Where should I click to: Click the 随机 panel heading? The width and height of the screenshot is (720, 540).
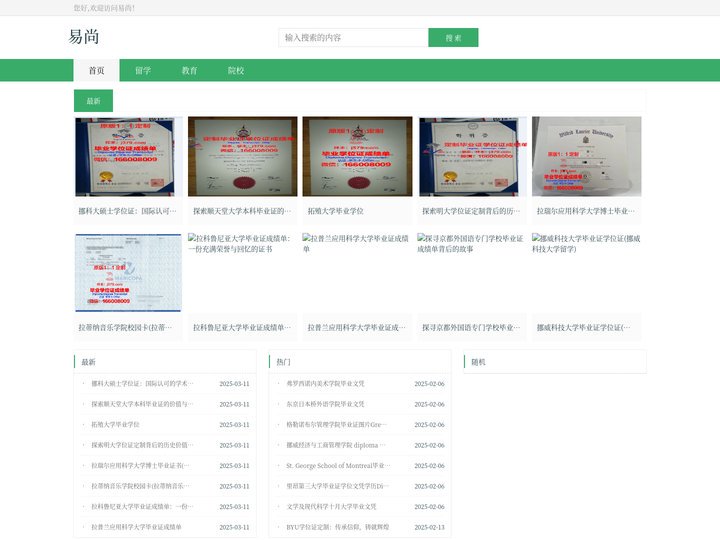pyautogui.click(x=478, y=362)
